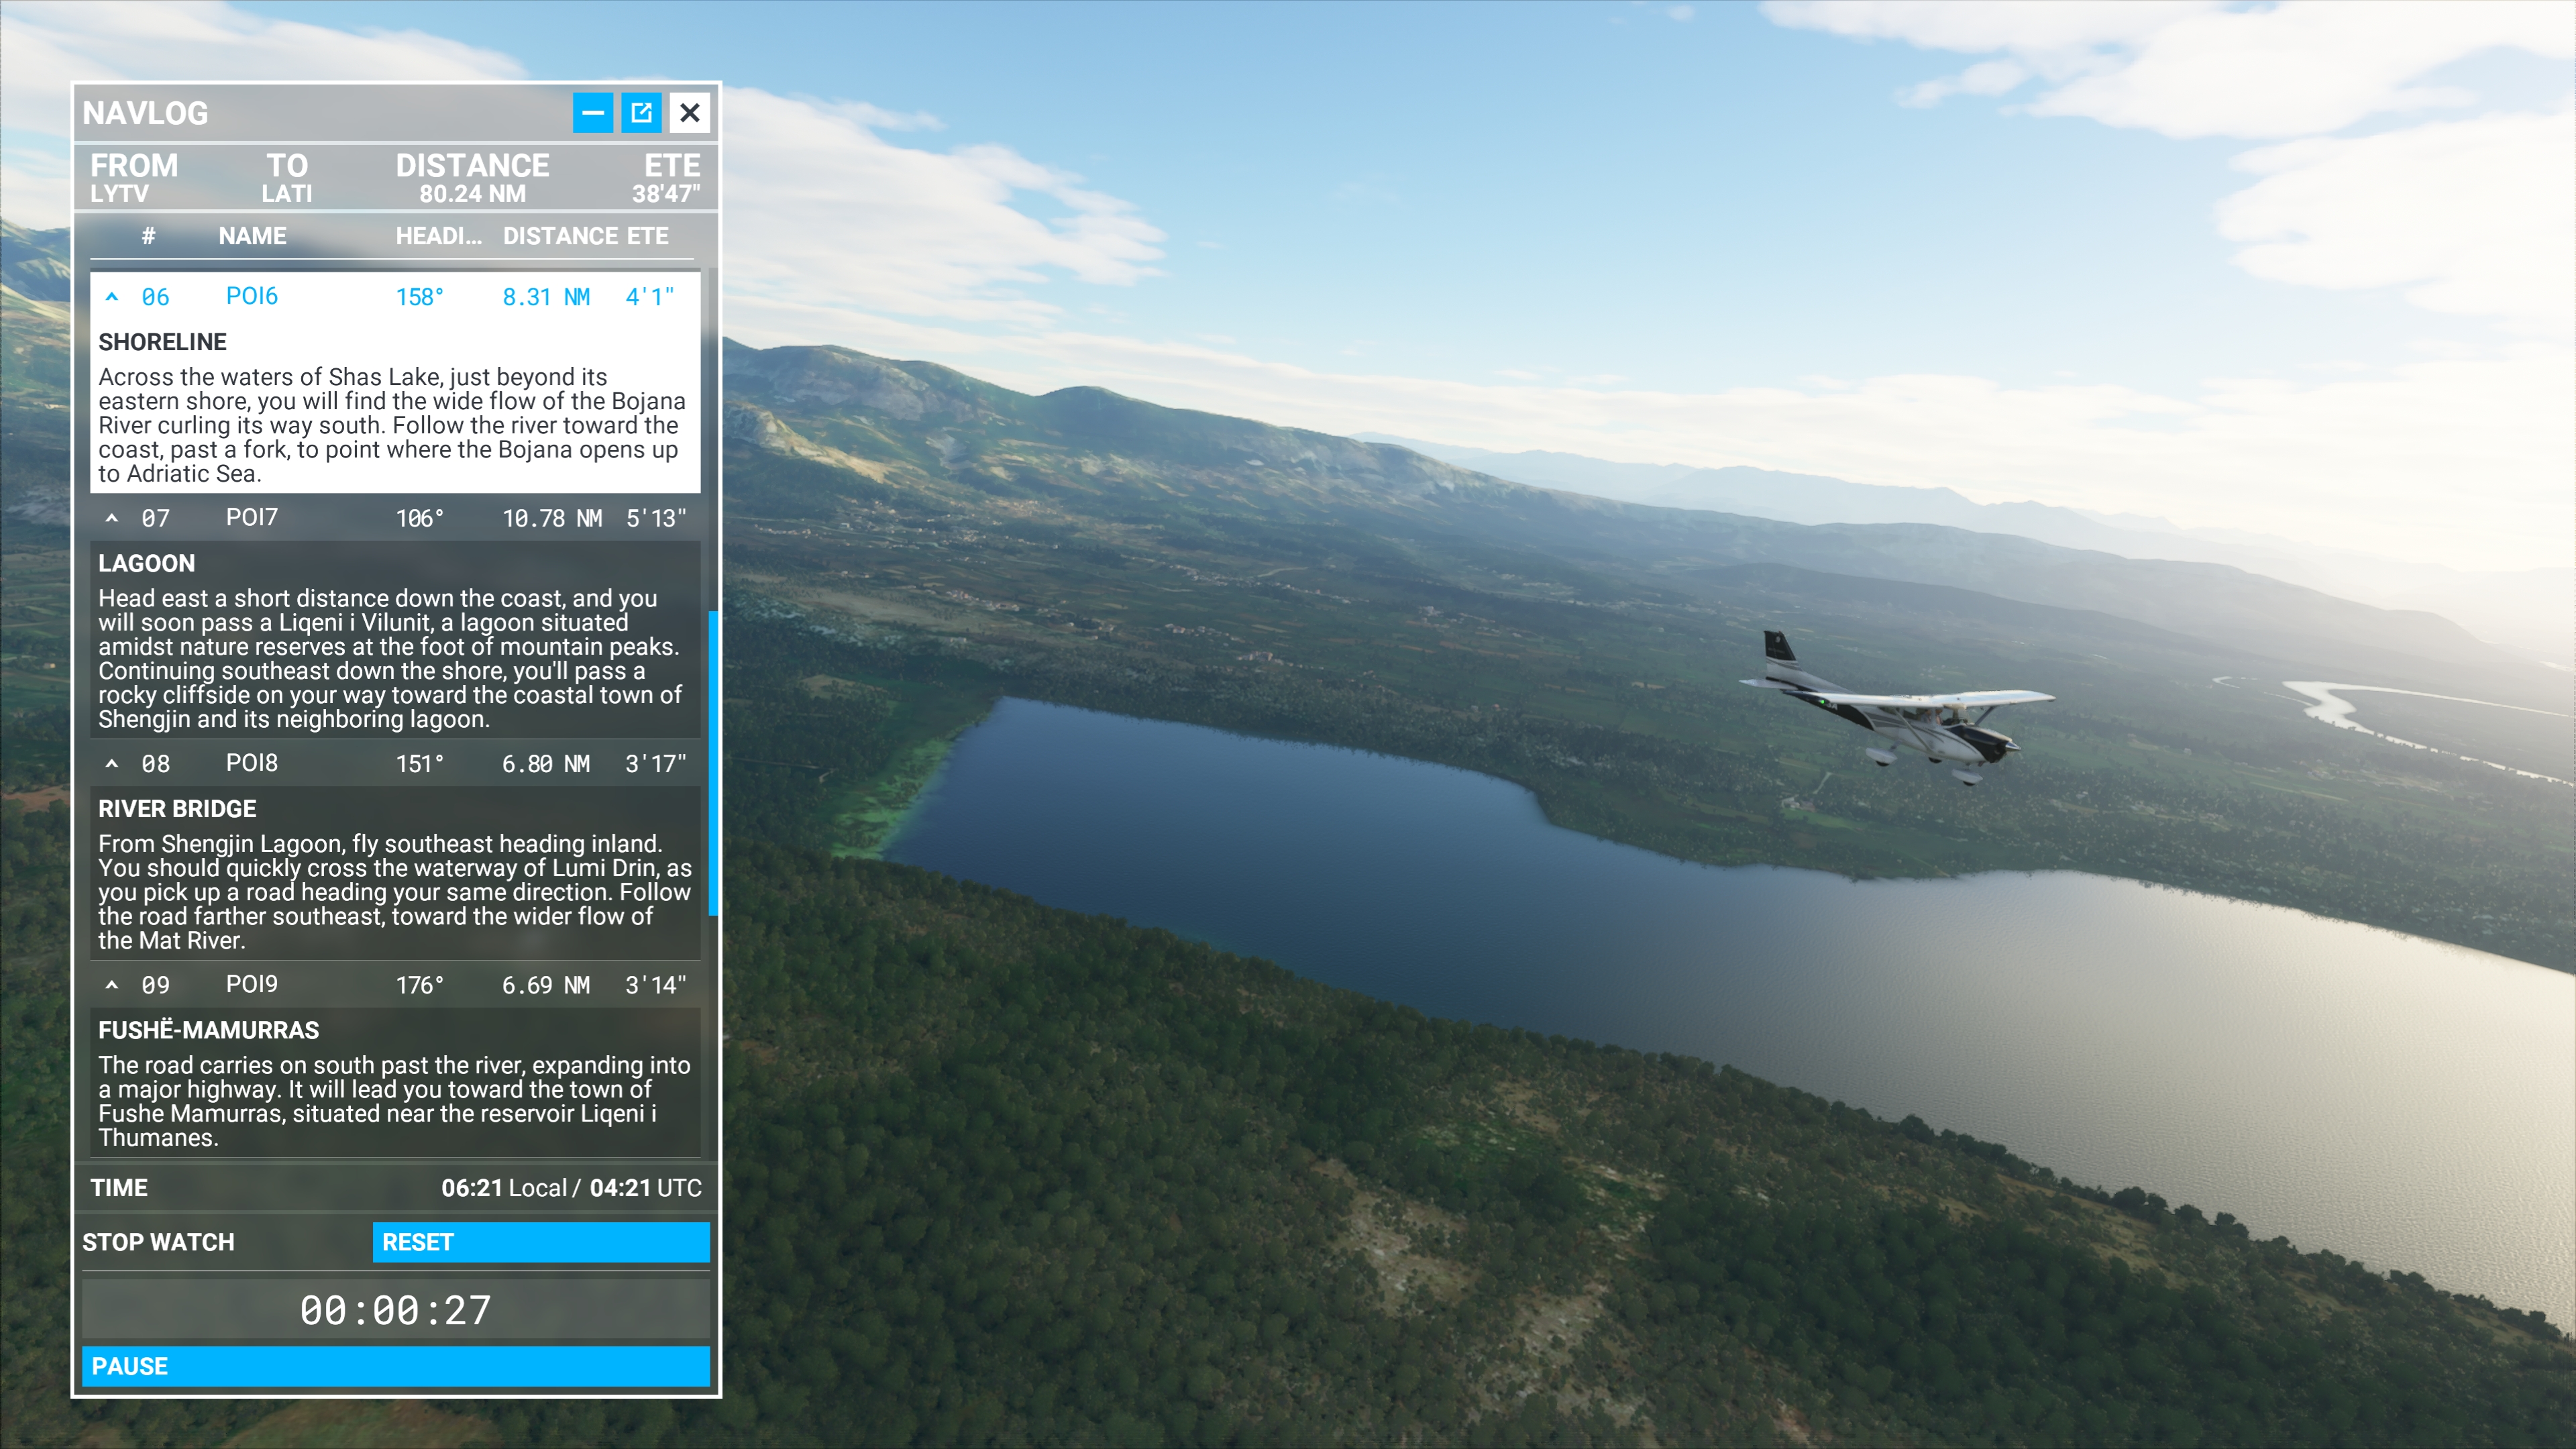Pop out the Navlog into a separate window
The image size is (2576, 1449).
(x=641, y=112)
